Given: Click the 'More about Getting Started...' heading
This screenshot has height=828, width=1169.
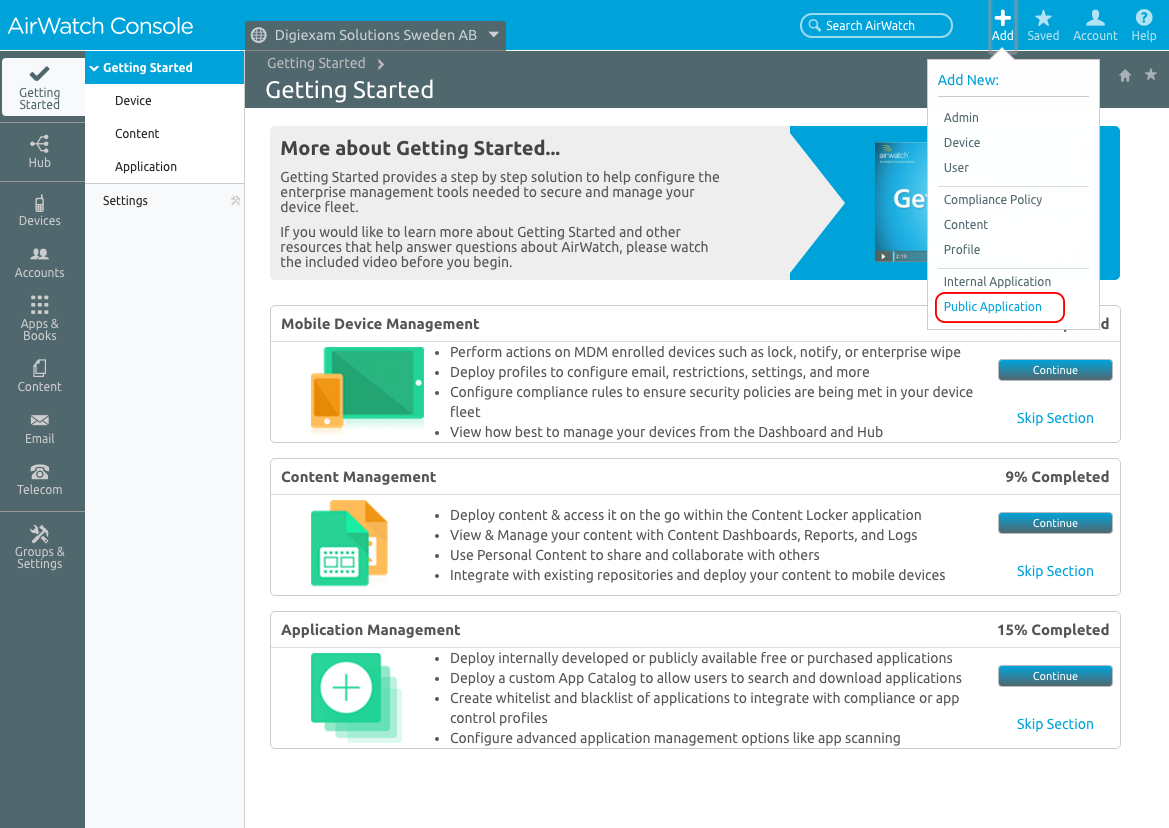Looking at the screenshot, I should (420, 148).
